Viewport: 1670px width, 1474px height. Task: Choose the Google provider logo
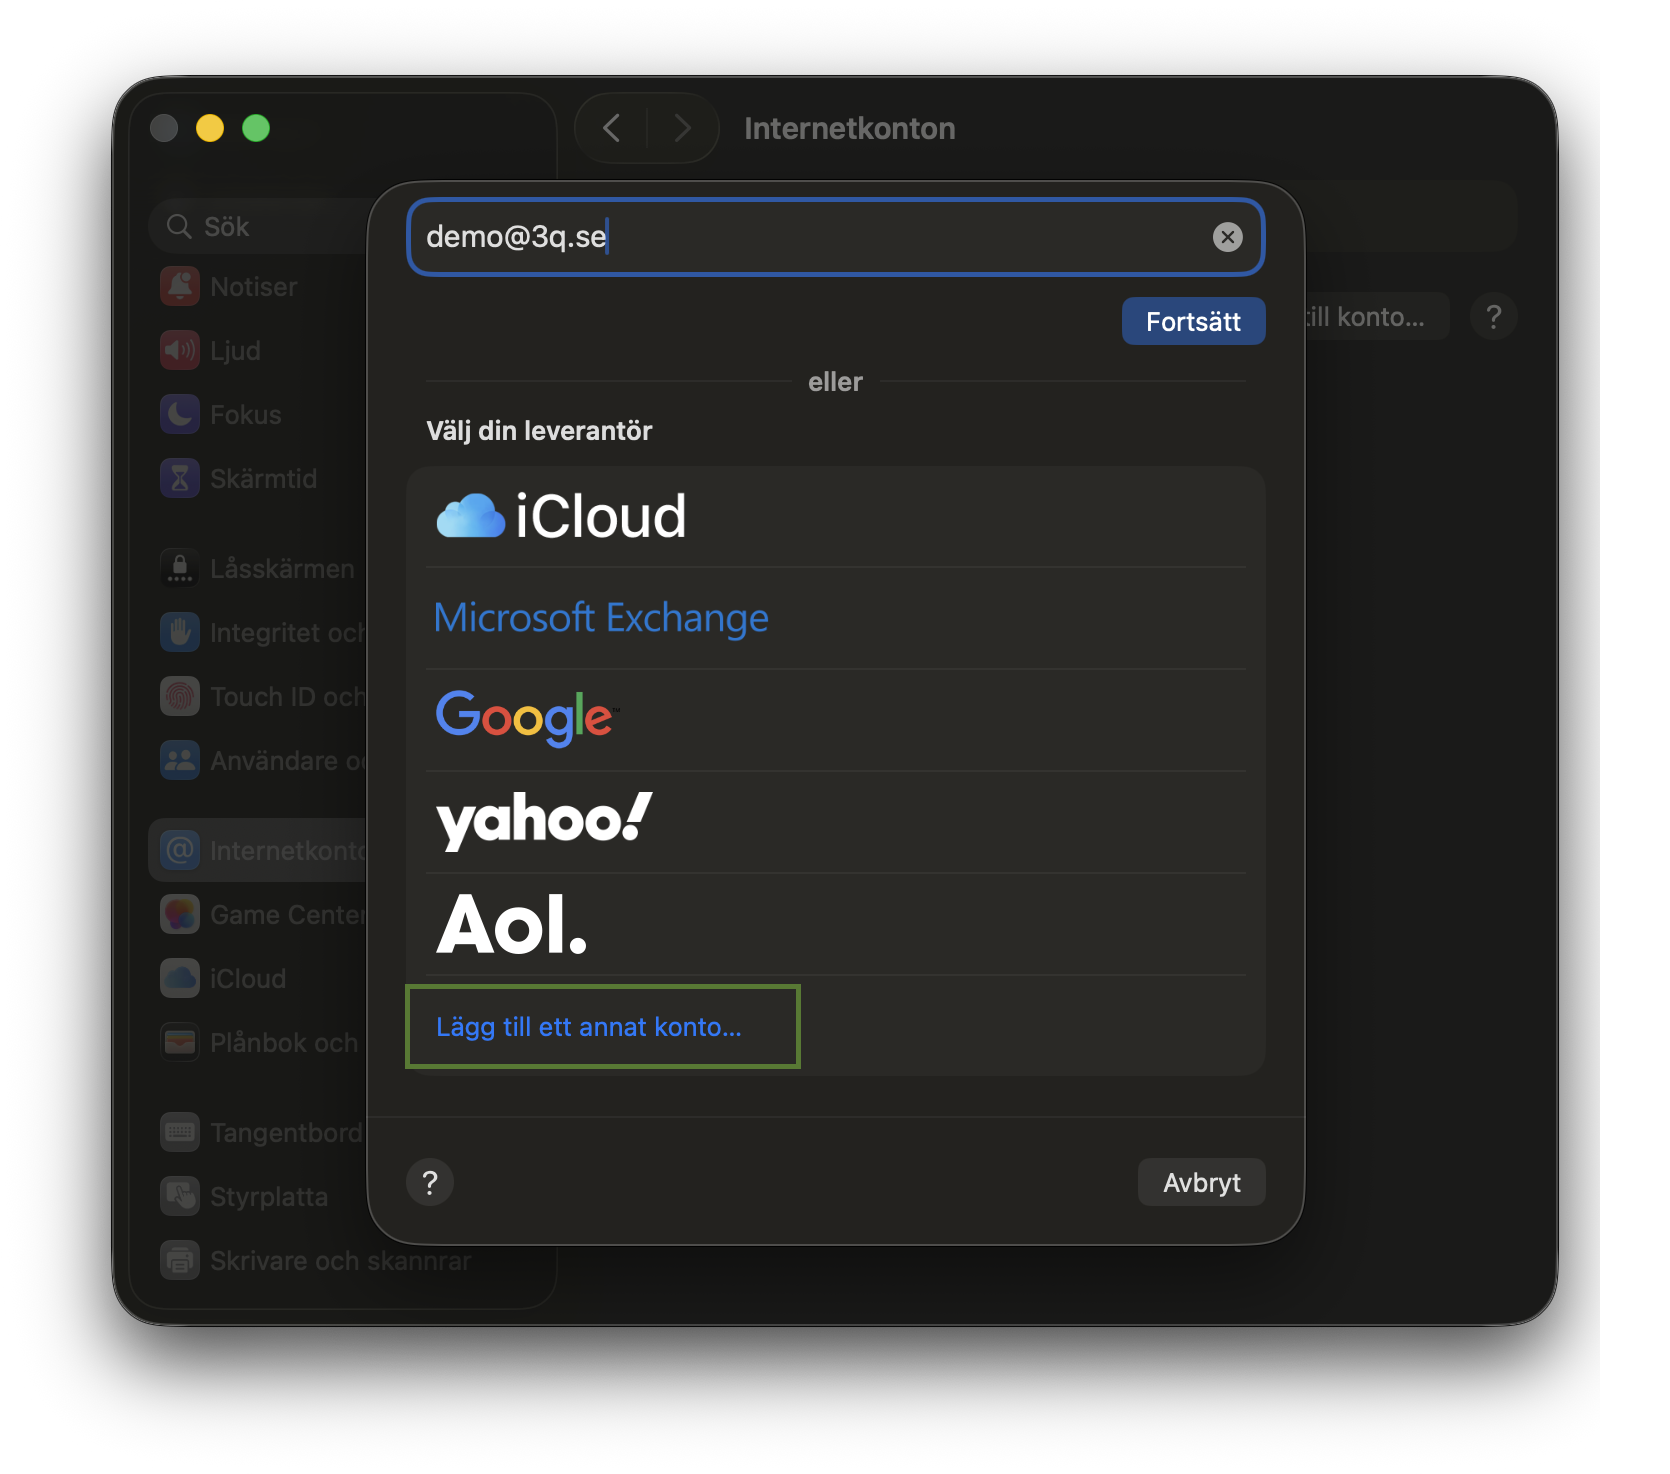pos(526,718)
